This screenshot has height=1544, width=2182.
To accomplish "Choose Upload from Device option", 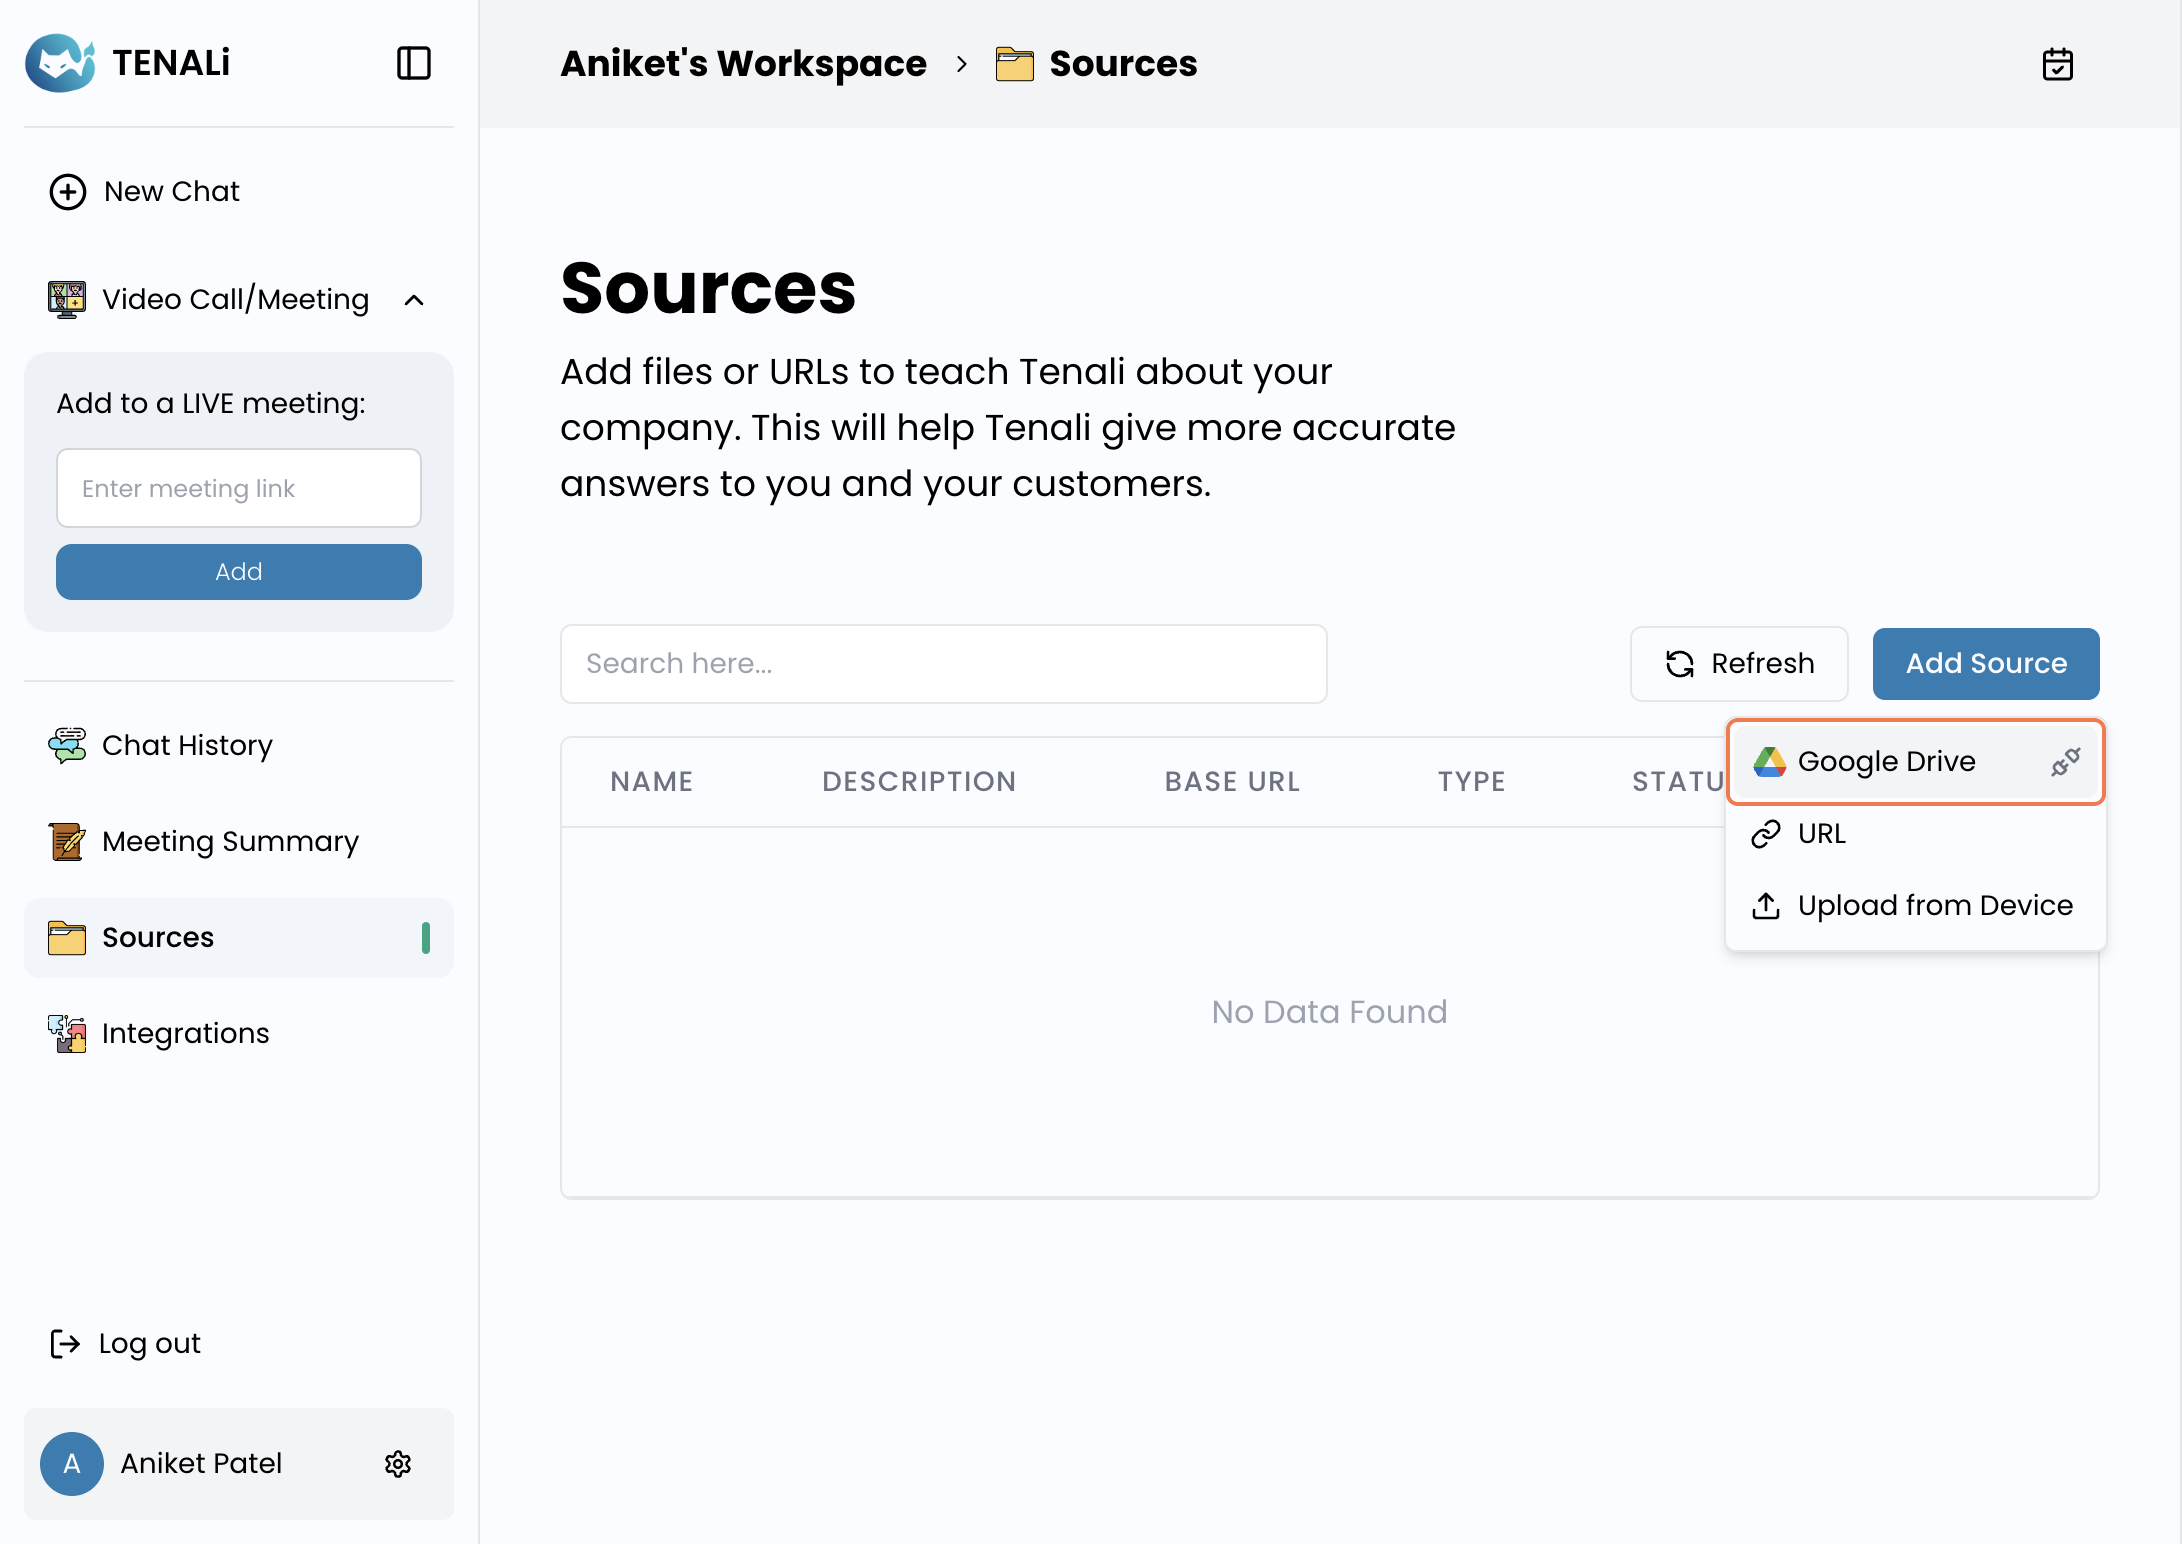I will pyautogui.click(x=1934, y=905).
